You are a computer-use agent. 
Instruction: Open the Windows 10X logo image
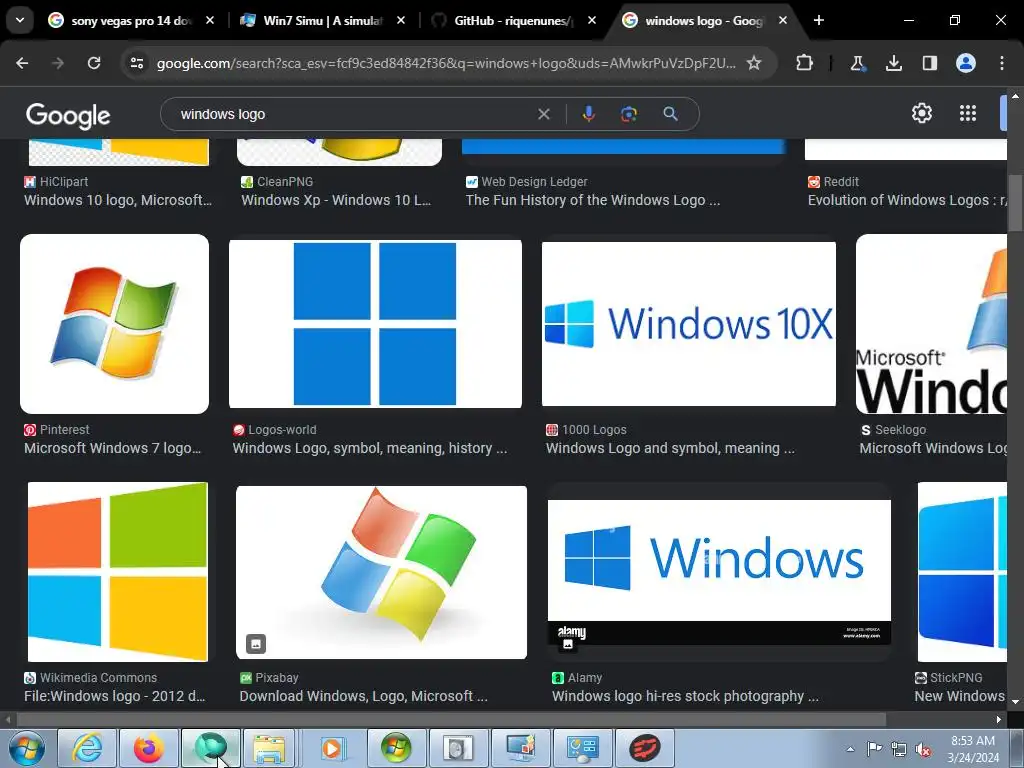pyautogui.click(x=688, y=324)
